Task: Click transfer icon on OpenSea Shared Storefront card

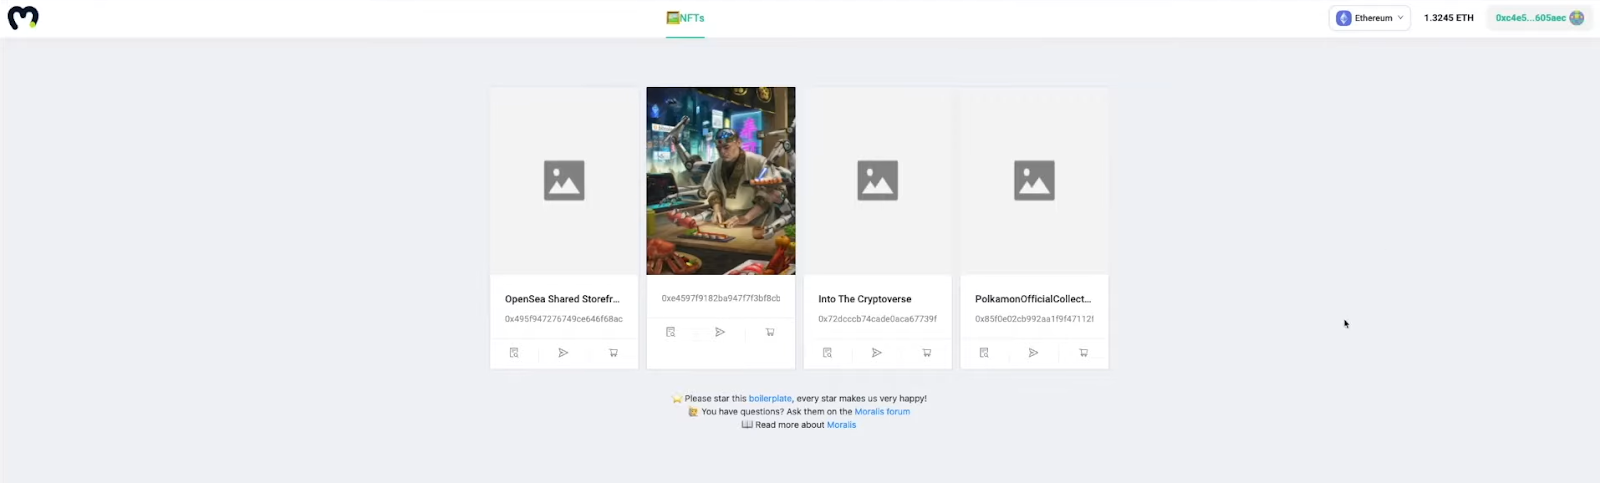Action: point(563,353)
